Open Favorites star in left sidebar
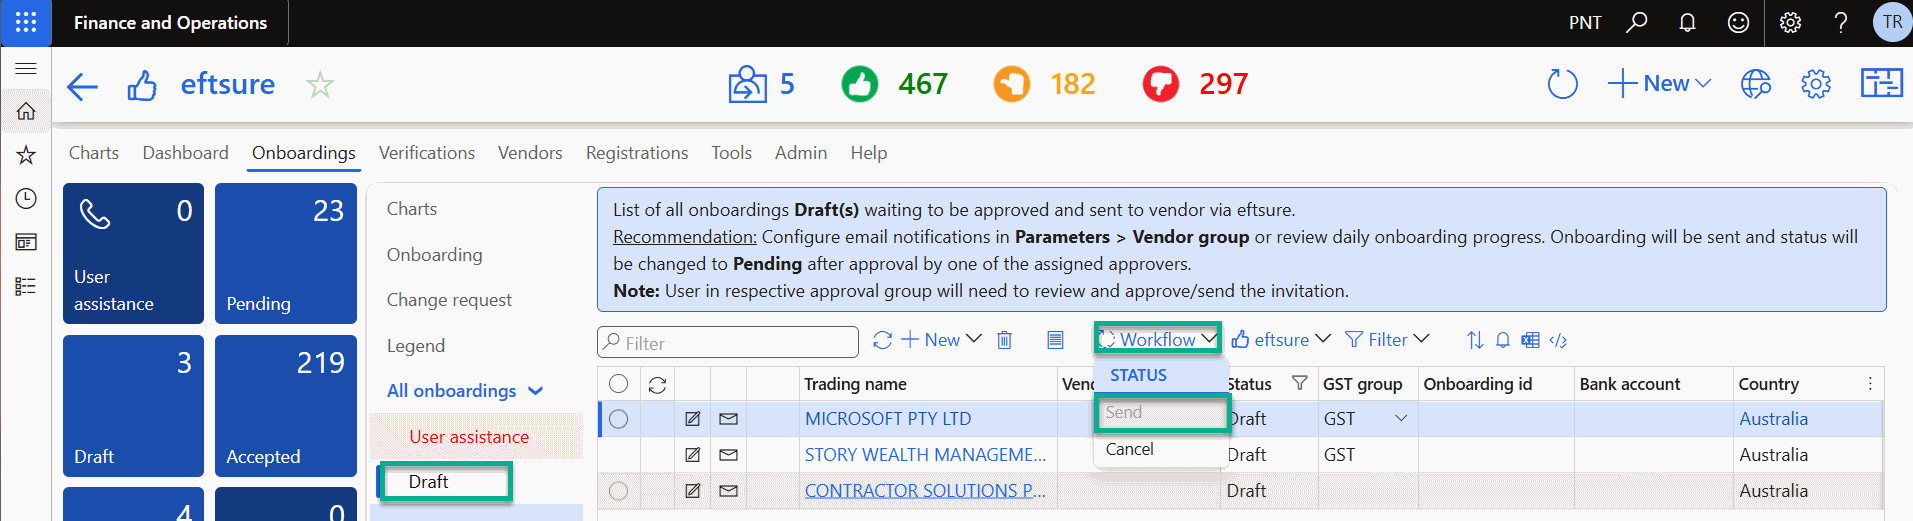1913x521 pixels. [26, 154]
